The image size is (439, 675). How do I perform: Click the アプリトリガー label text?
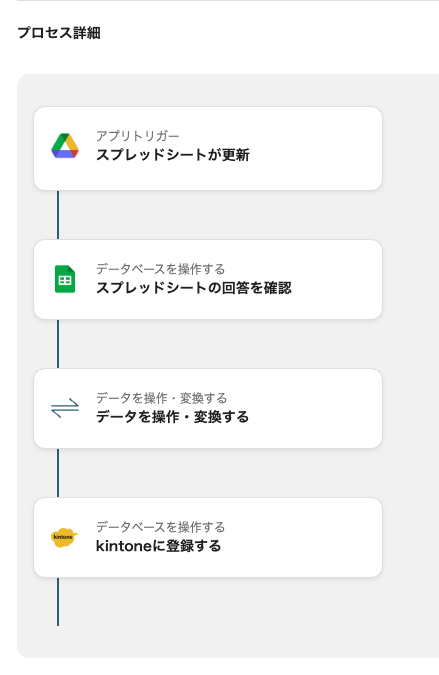[x=137, y=136]
